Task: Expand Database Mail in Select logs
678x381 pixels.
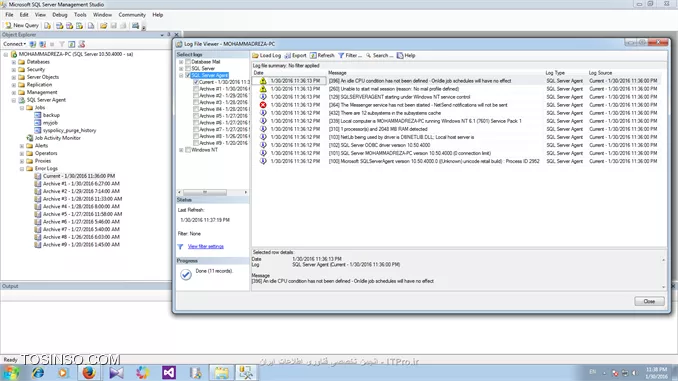Action: click(181, 62)
